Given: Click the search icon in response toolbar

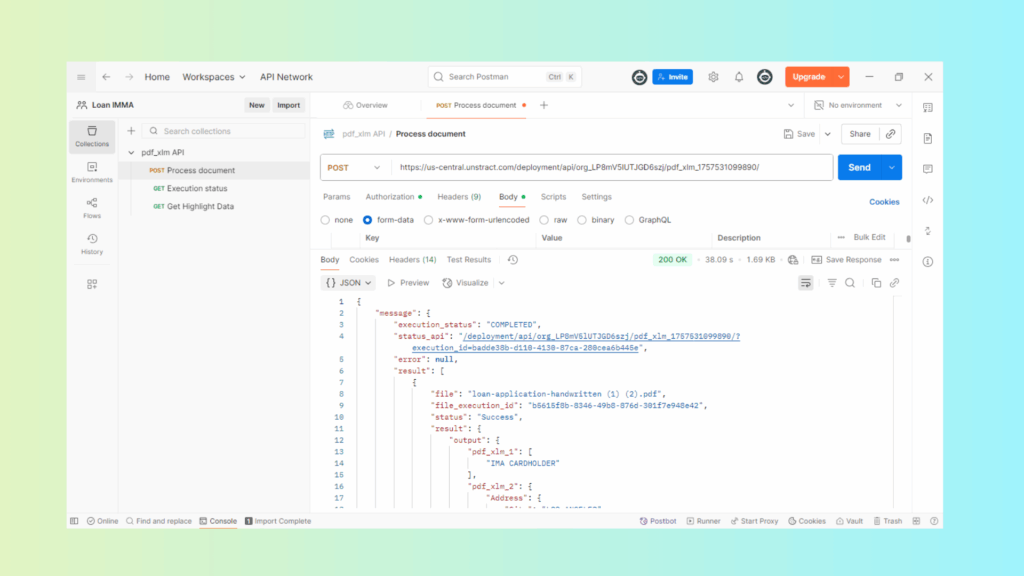Looking at the screenshot, I should (x=850, y=283).
